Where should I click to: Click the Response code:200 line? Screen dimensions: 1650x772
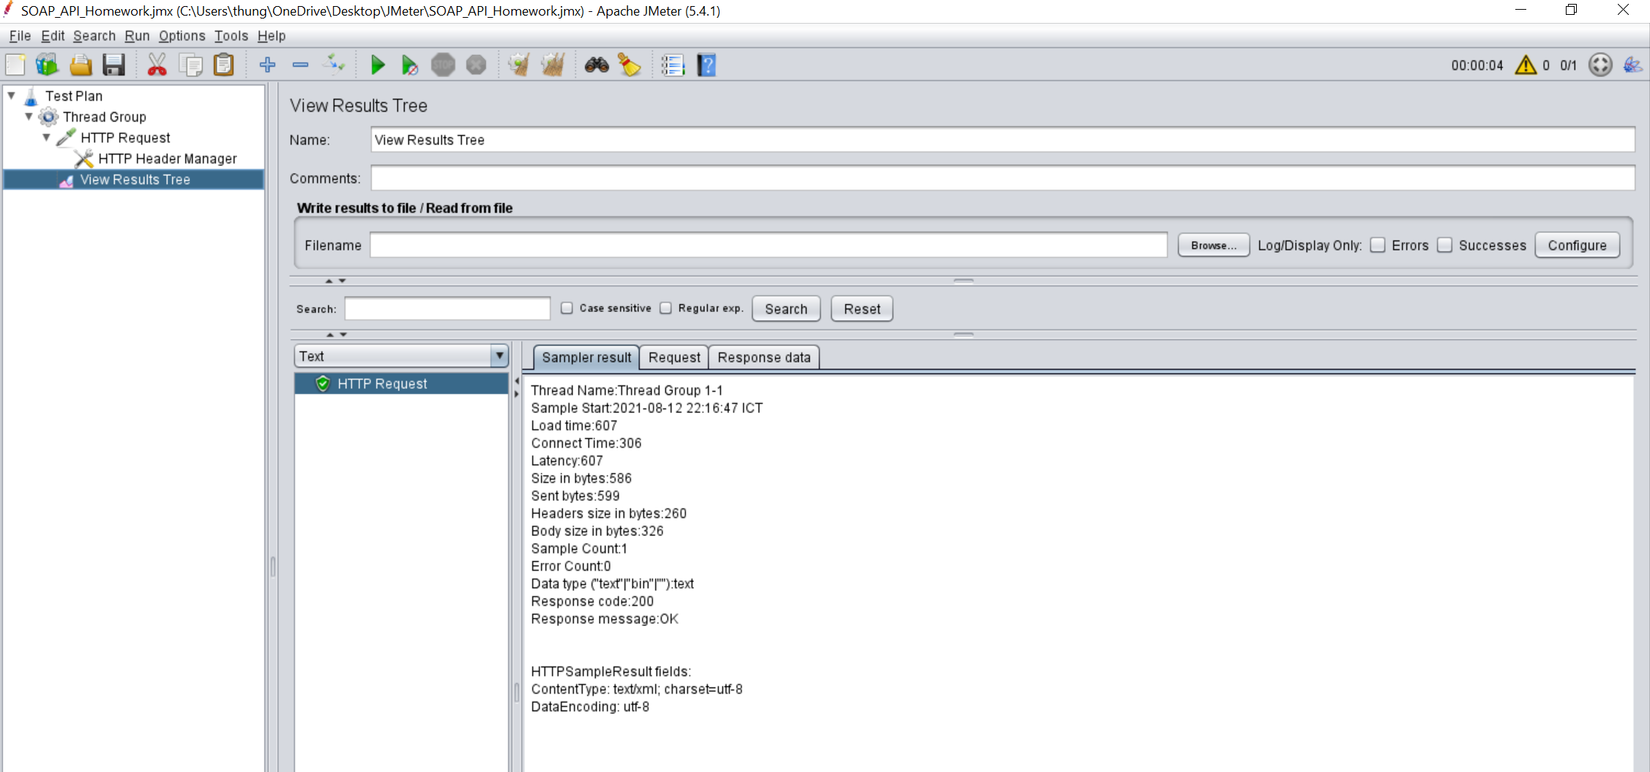(592, 602)
